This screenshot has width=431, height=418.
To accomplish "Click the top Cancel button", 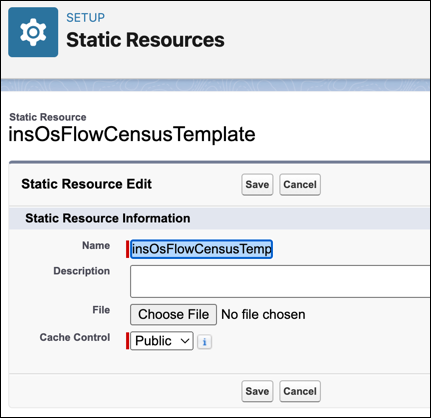I will tap(300, 184).
